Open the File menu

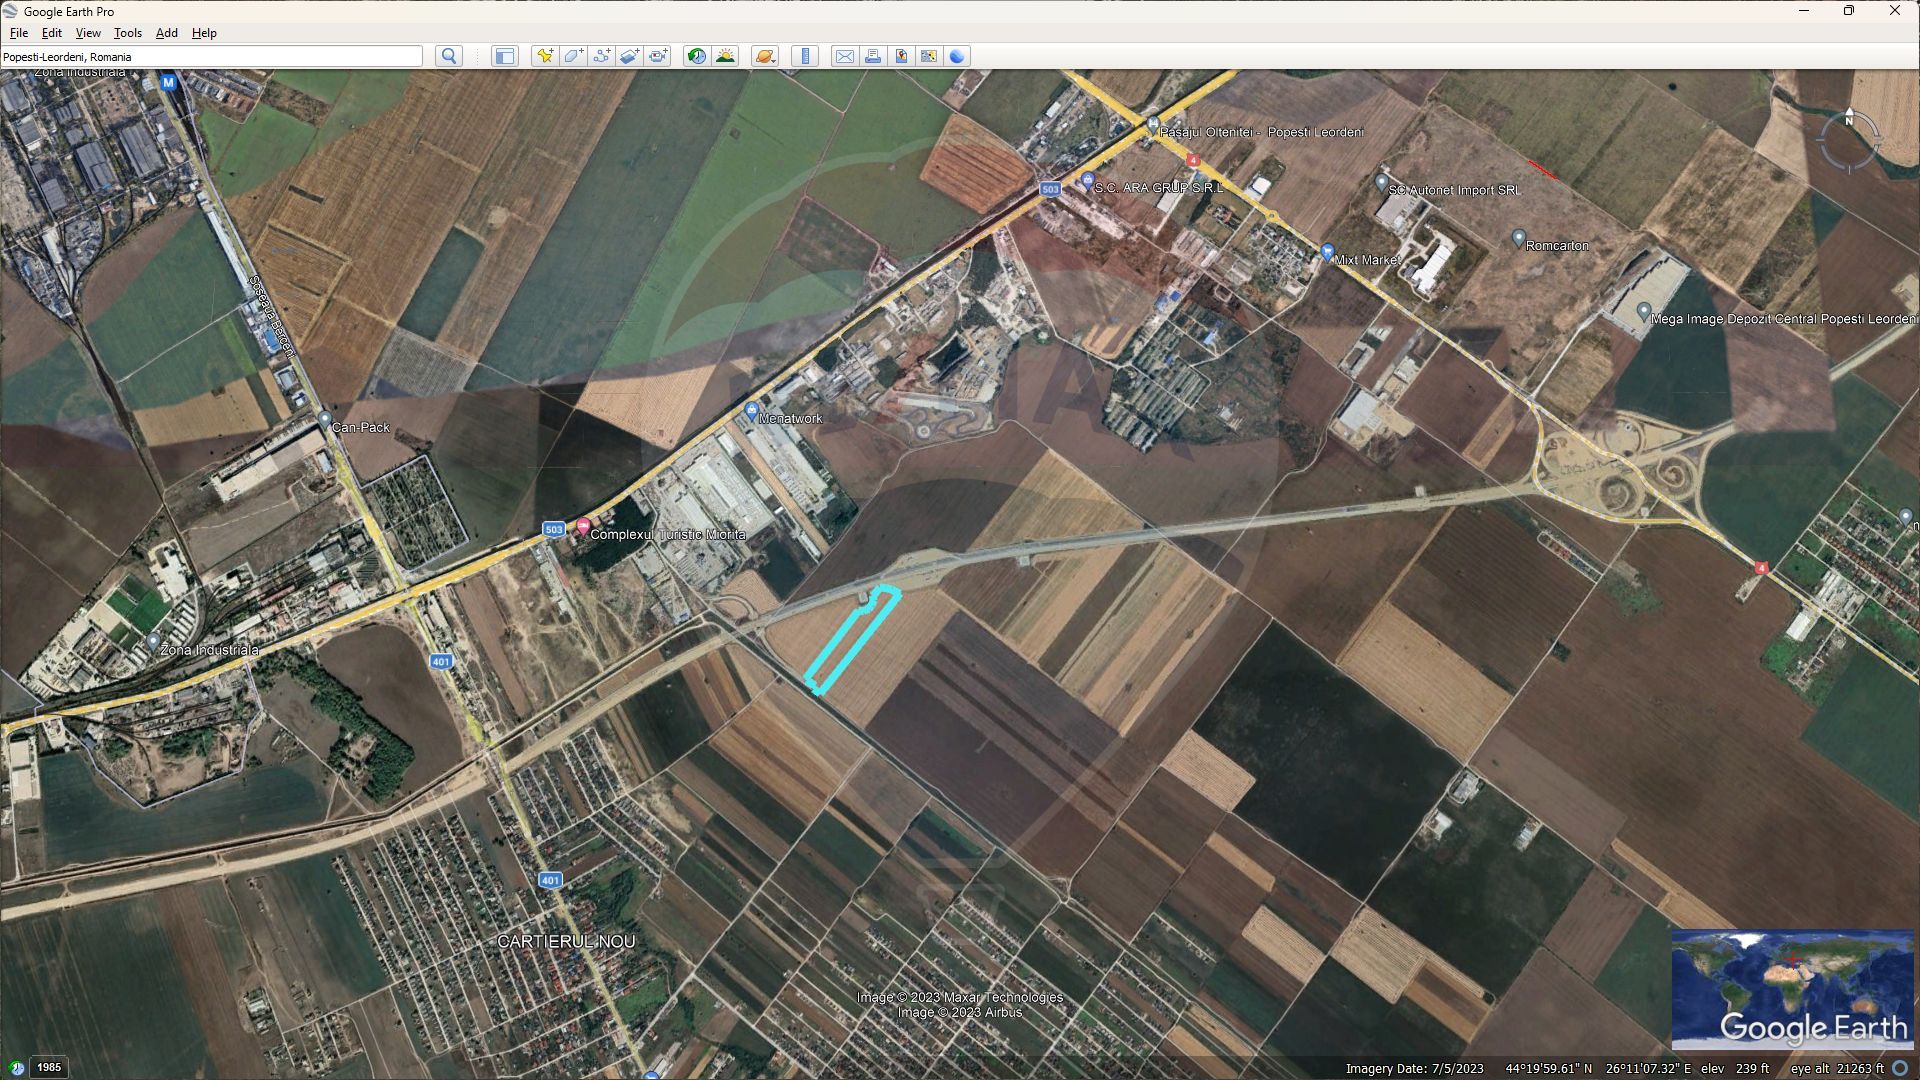pyautogui.click(x=18, y=33)
